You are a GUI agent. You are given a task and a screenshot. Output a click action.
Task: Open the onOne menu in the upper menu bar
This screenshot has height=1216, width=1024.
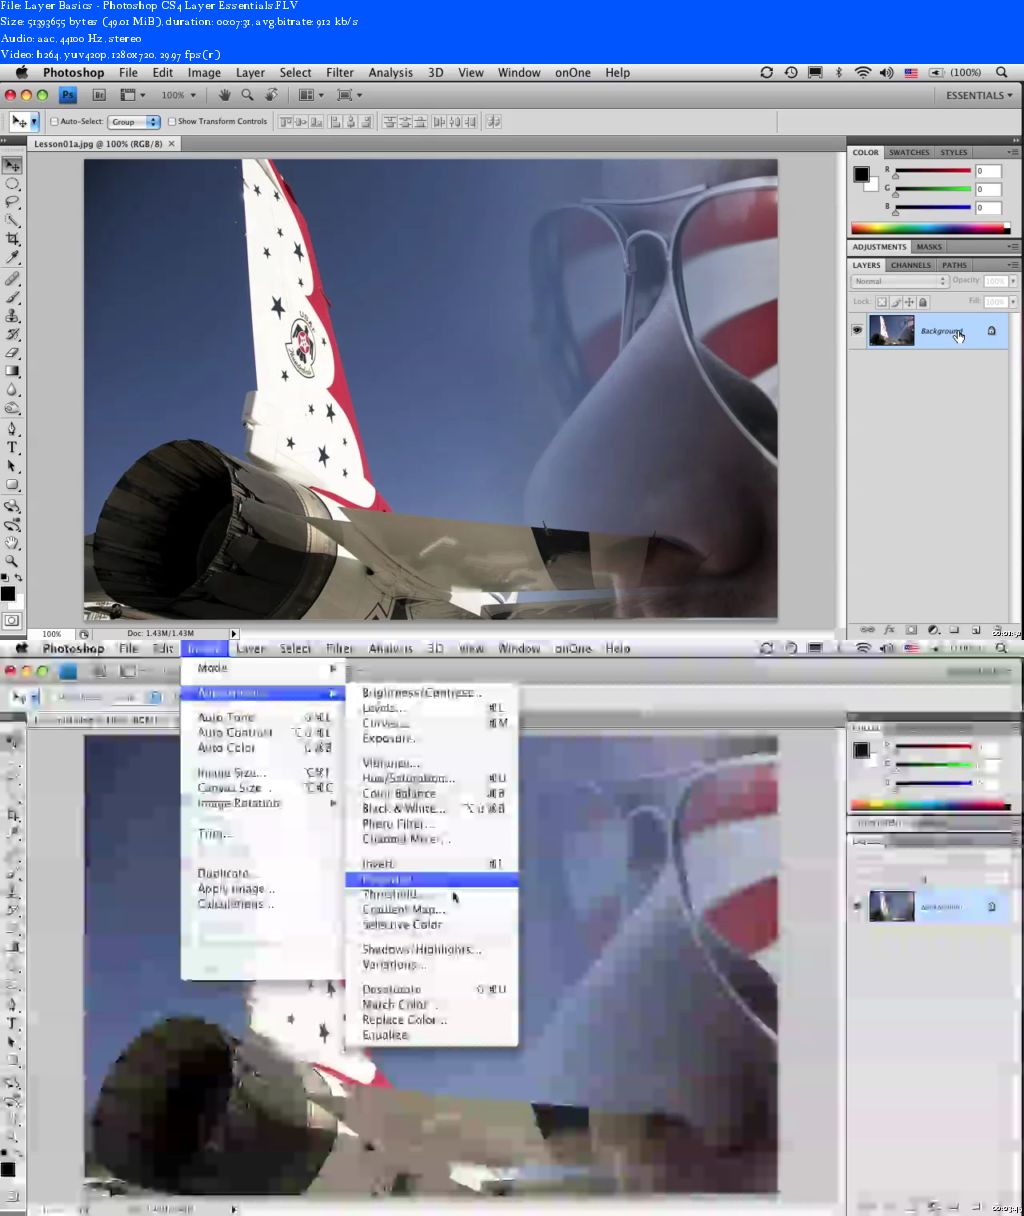pyautogui.click(x=573, y=73)
